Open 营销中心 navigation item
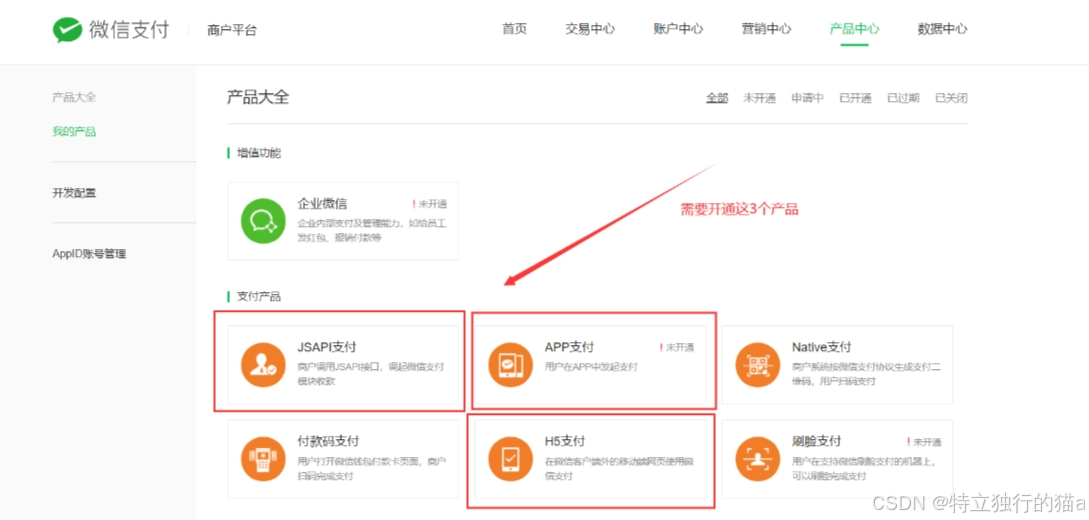The image size is (1089, 520). pos(766,29)
